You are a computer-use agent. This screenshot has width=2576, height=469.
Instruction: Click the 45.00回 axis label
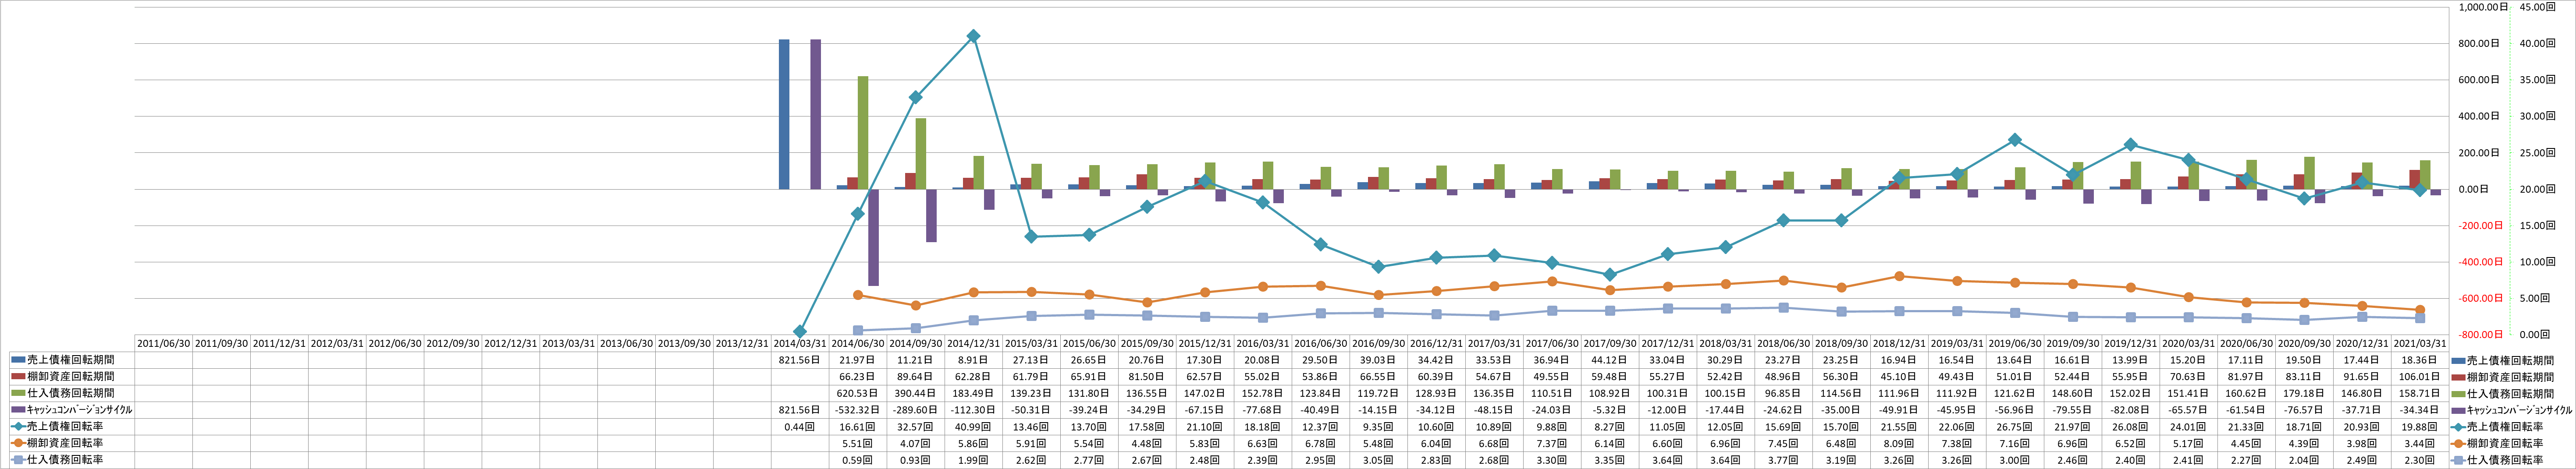2537,7
